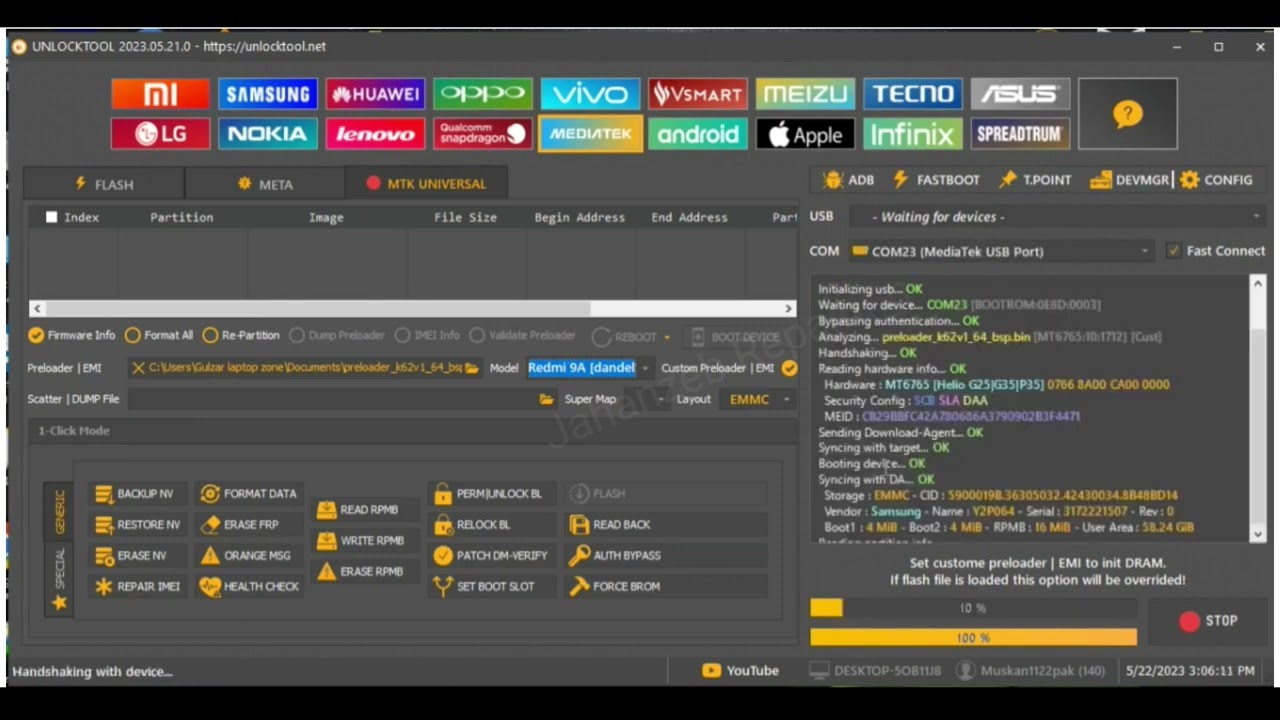This screenshot has width=1280, height=720.
Task: Open CONFIG settings
Action: pyautogui.click(x=1216, y=180)
